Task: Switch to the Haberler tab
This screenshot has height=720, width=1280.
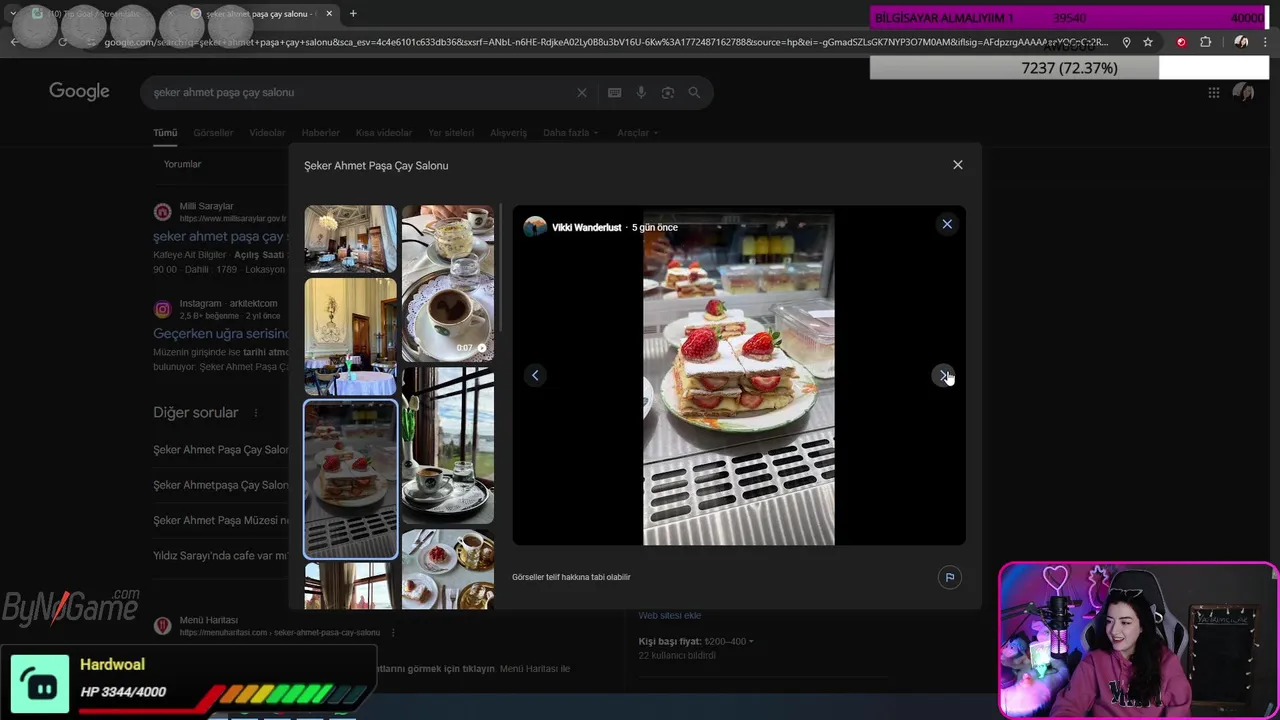Action: click(320, 132)
